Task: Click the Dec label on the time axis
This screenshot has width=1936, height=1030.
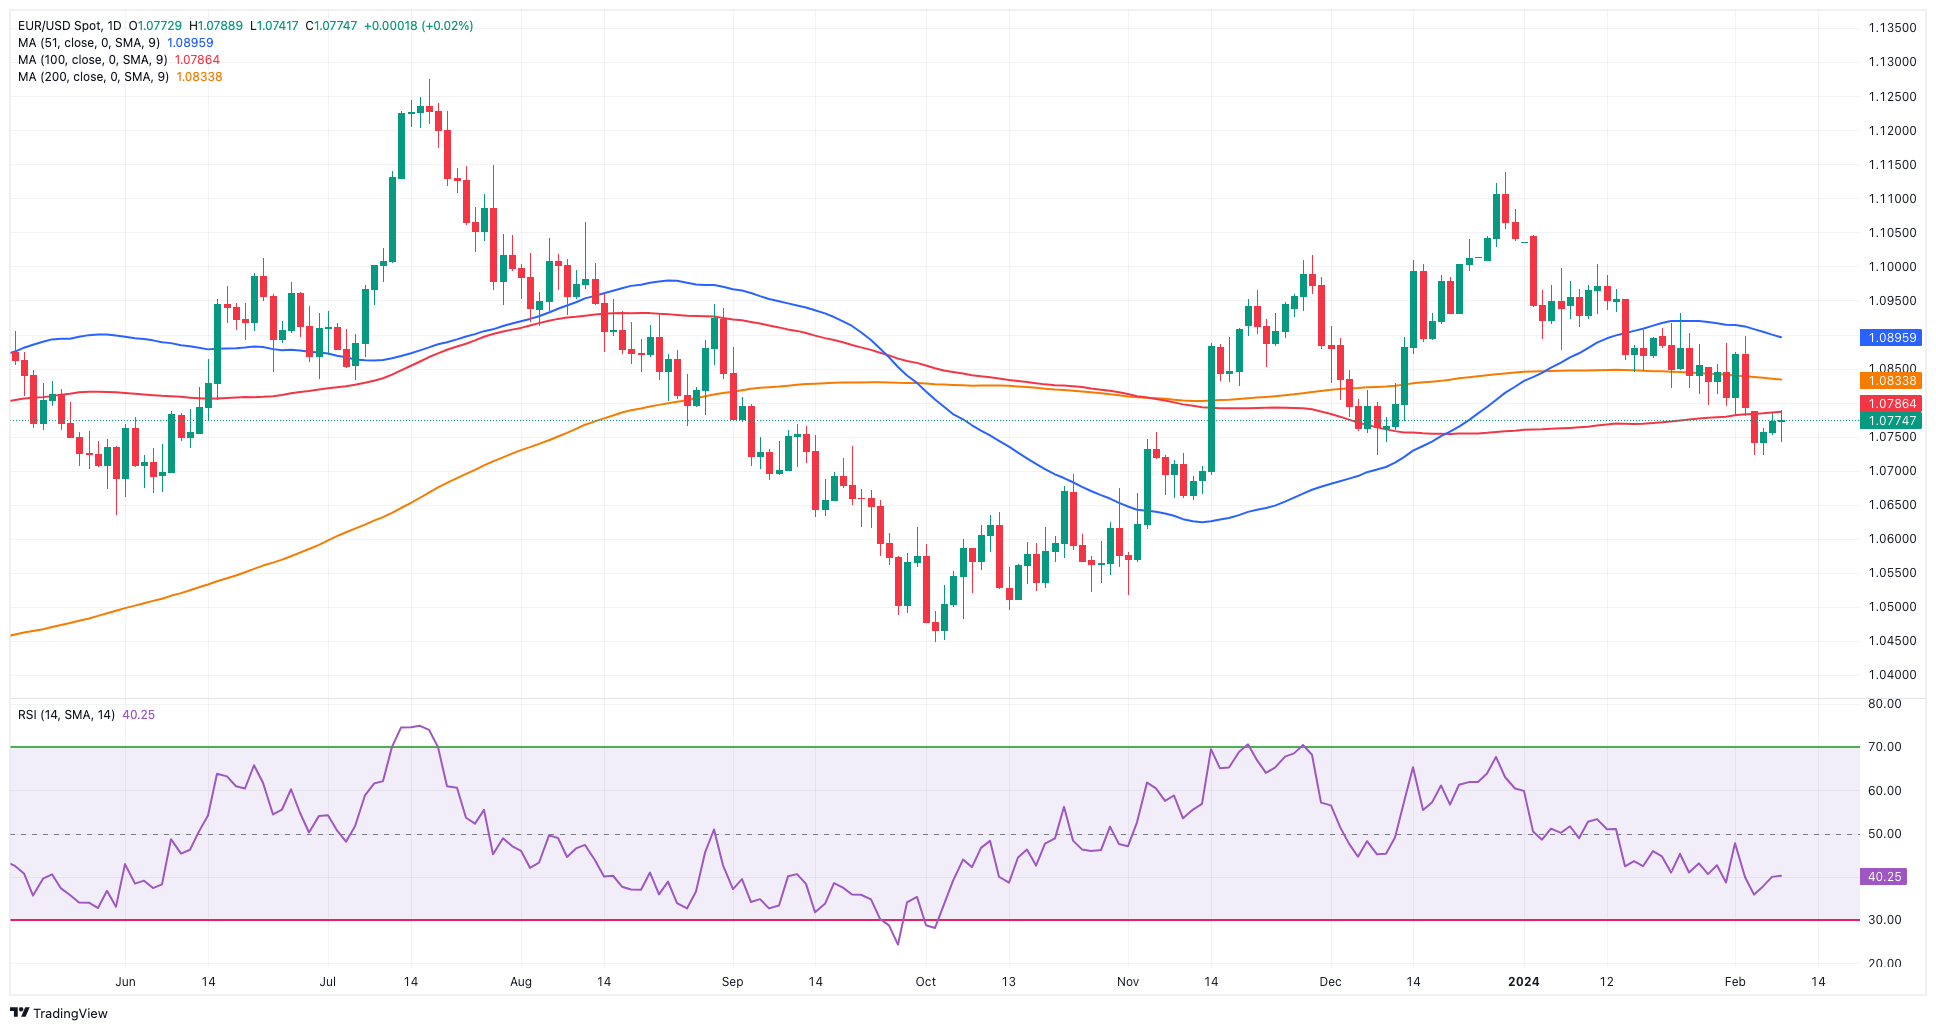Action: pos(1330,982)
